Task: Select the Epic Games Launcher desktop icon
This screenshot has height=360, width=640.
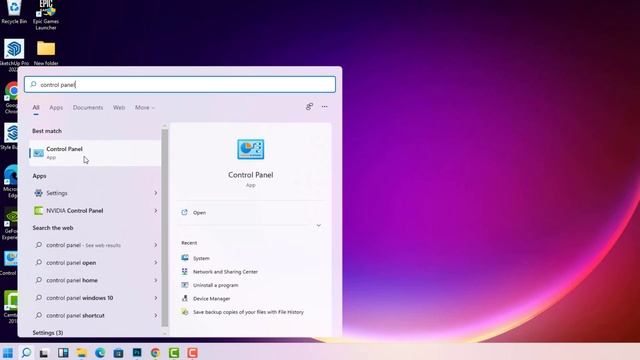Action: point(46,15)
